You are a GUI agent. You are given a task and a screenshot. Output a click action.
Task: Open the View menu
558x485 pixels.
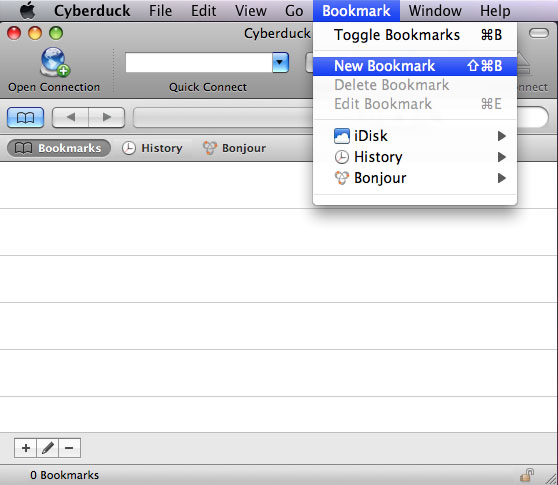coord(251,11)
